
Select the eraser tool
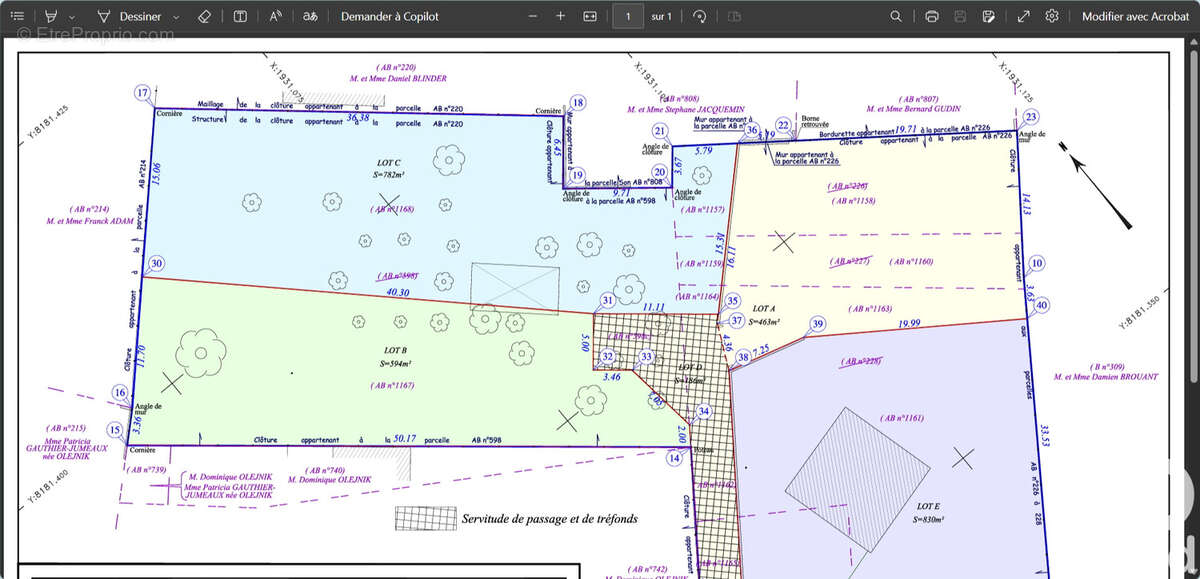[x=205, y=17]
